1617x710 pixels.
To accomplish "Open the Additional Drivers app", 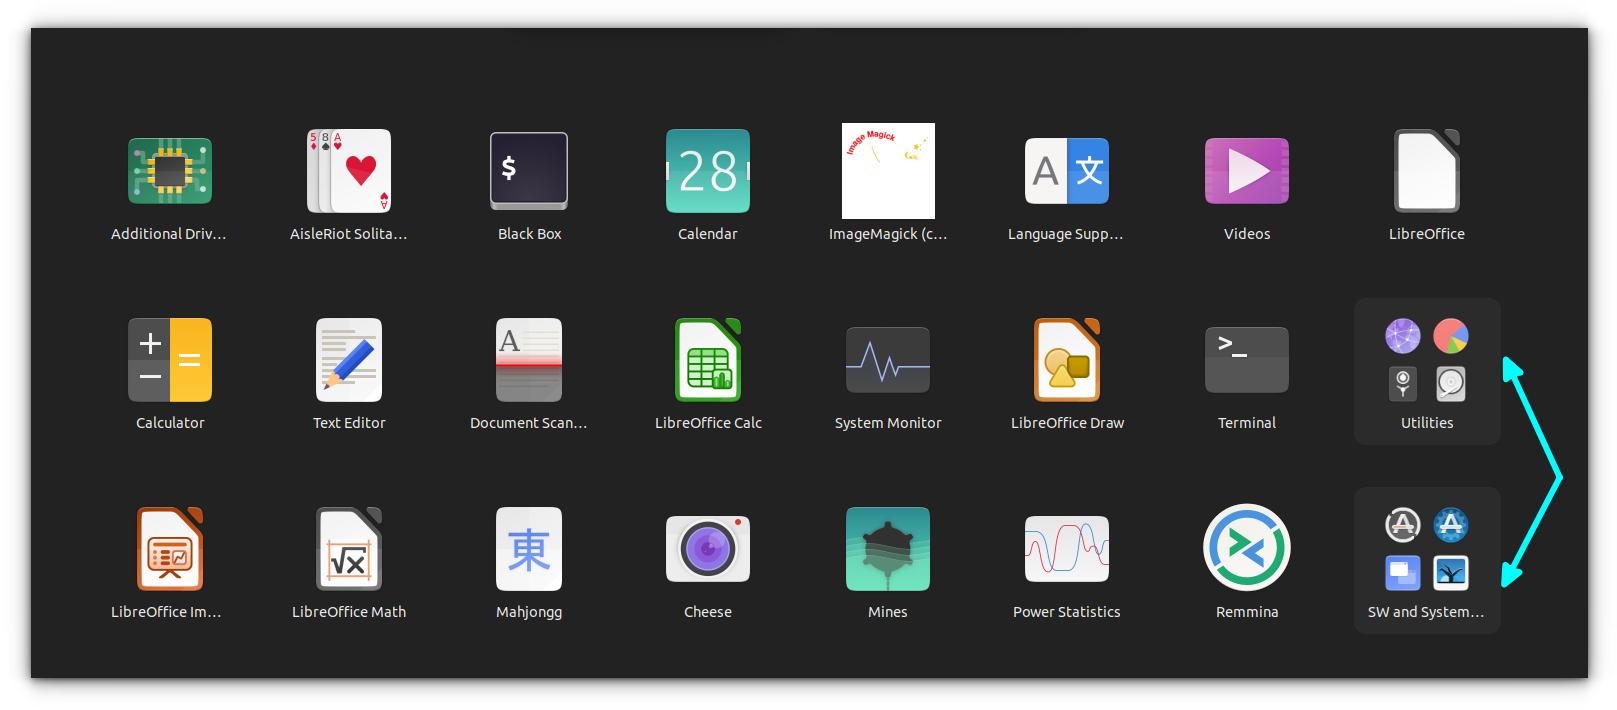I will (170, 171).
